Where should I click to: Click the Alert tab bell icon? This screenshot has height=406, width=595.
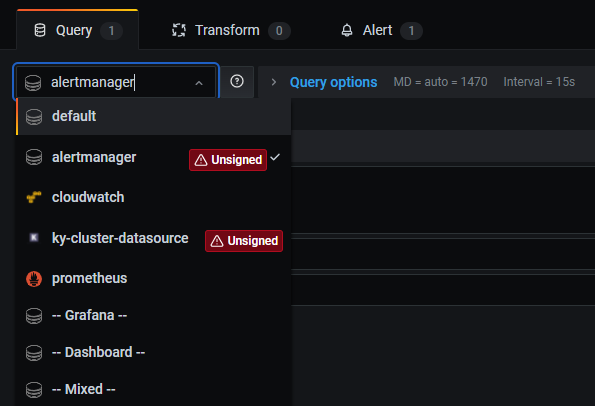347,30
